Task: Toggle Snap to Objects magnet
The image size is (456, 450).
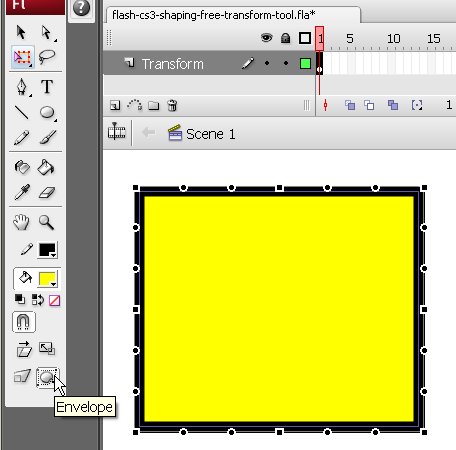Action: 23,322
